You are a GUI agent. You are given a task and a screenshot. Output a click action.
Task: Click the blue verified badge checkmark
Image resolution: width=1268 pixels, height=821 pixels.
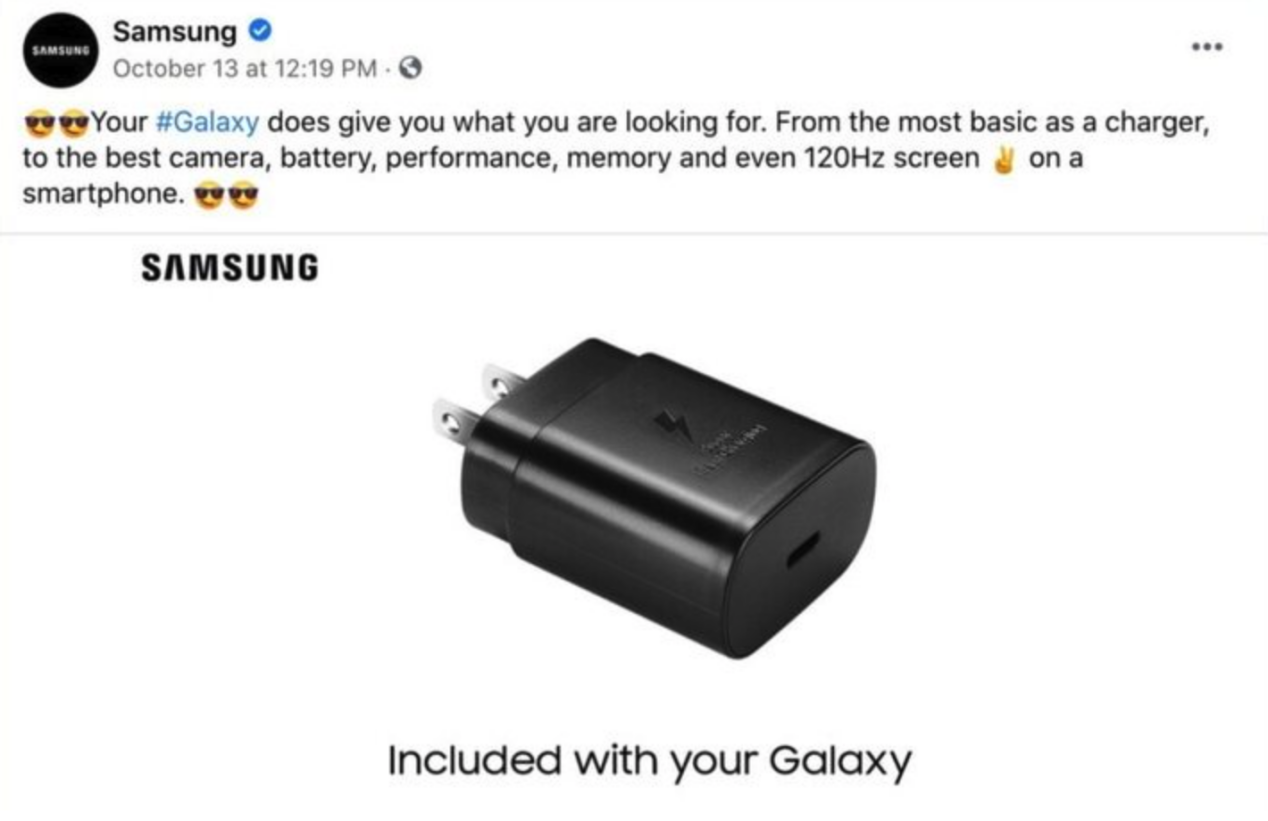coord(258,32)
